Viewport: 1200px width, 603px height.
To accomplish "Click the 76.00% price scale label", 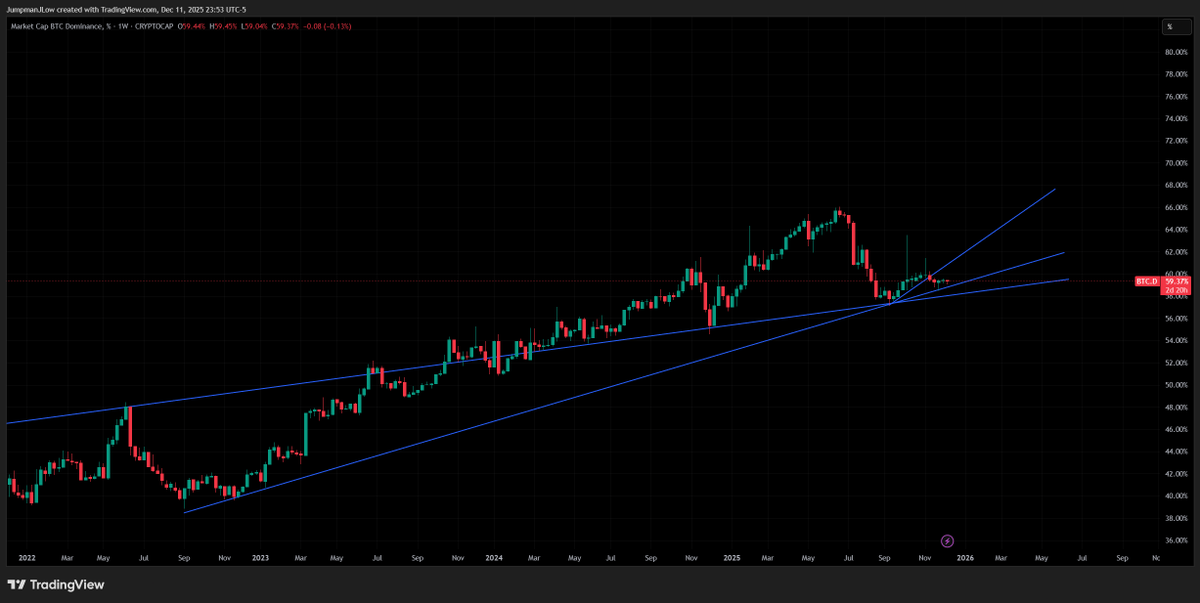I will point(1175,97).
